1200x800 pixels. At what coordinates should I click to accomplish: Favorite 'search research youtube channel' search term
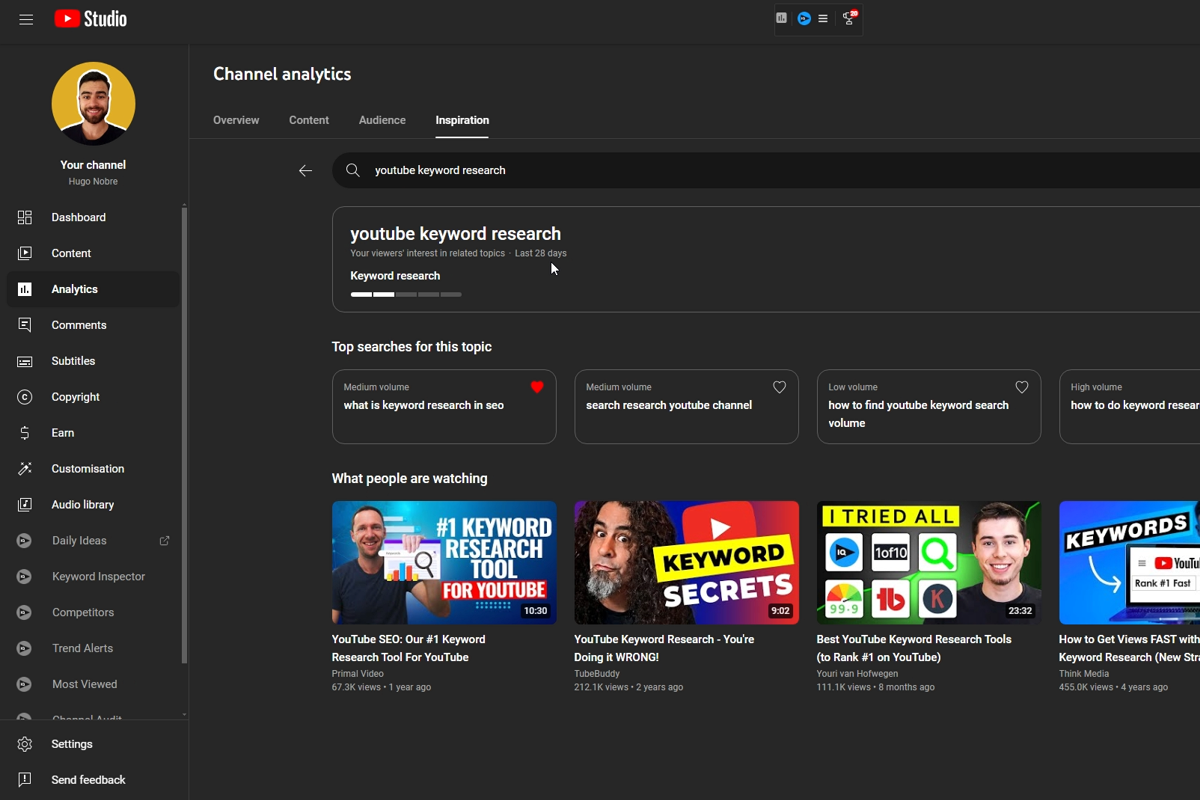(x=779, y=387)
